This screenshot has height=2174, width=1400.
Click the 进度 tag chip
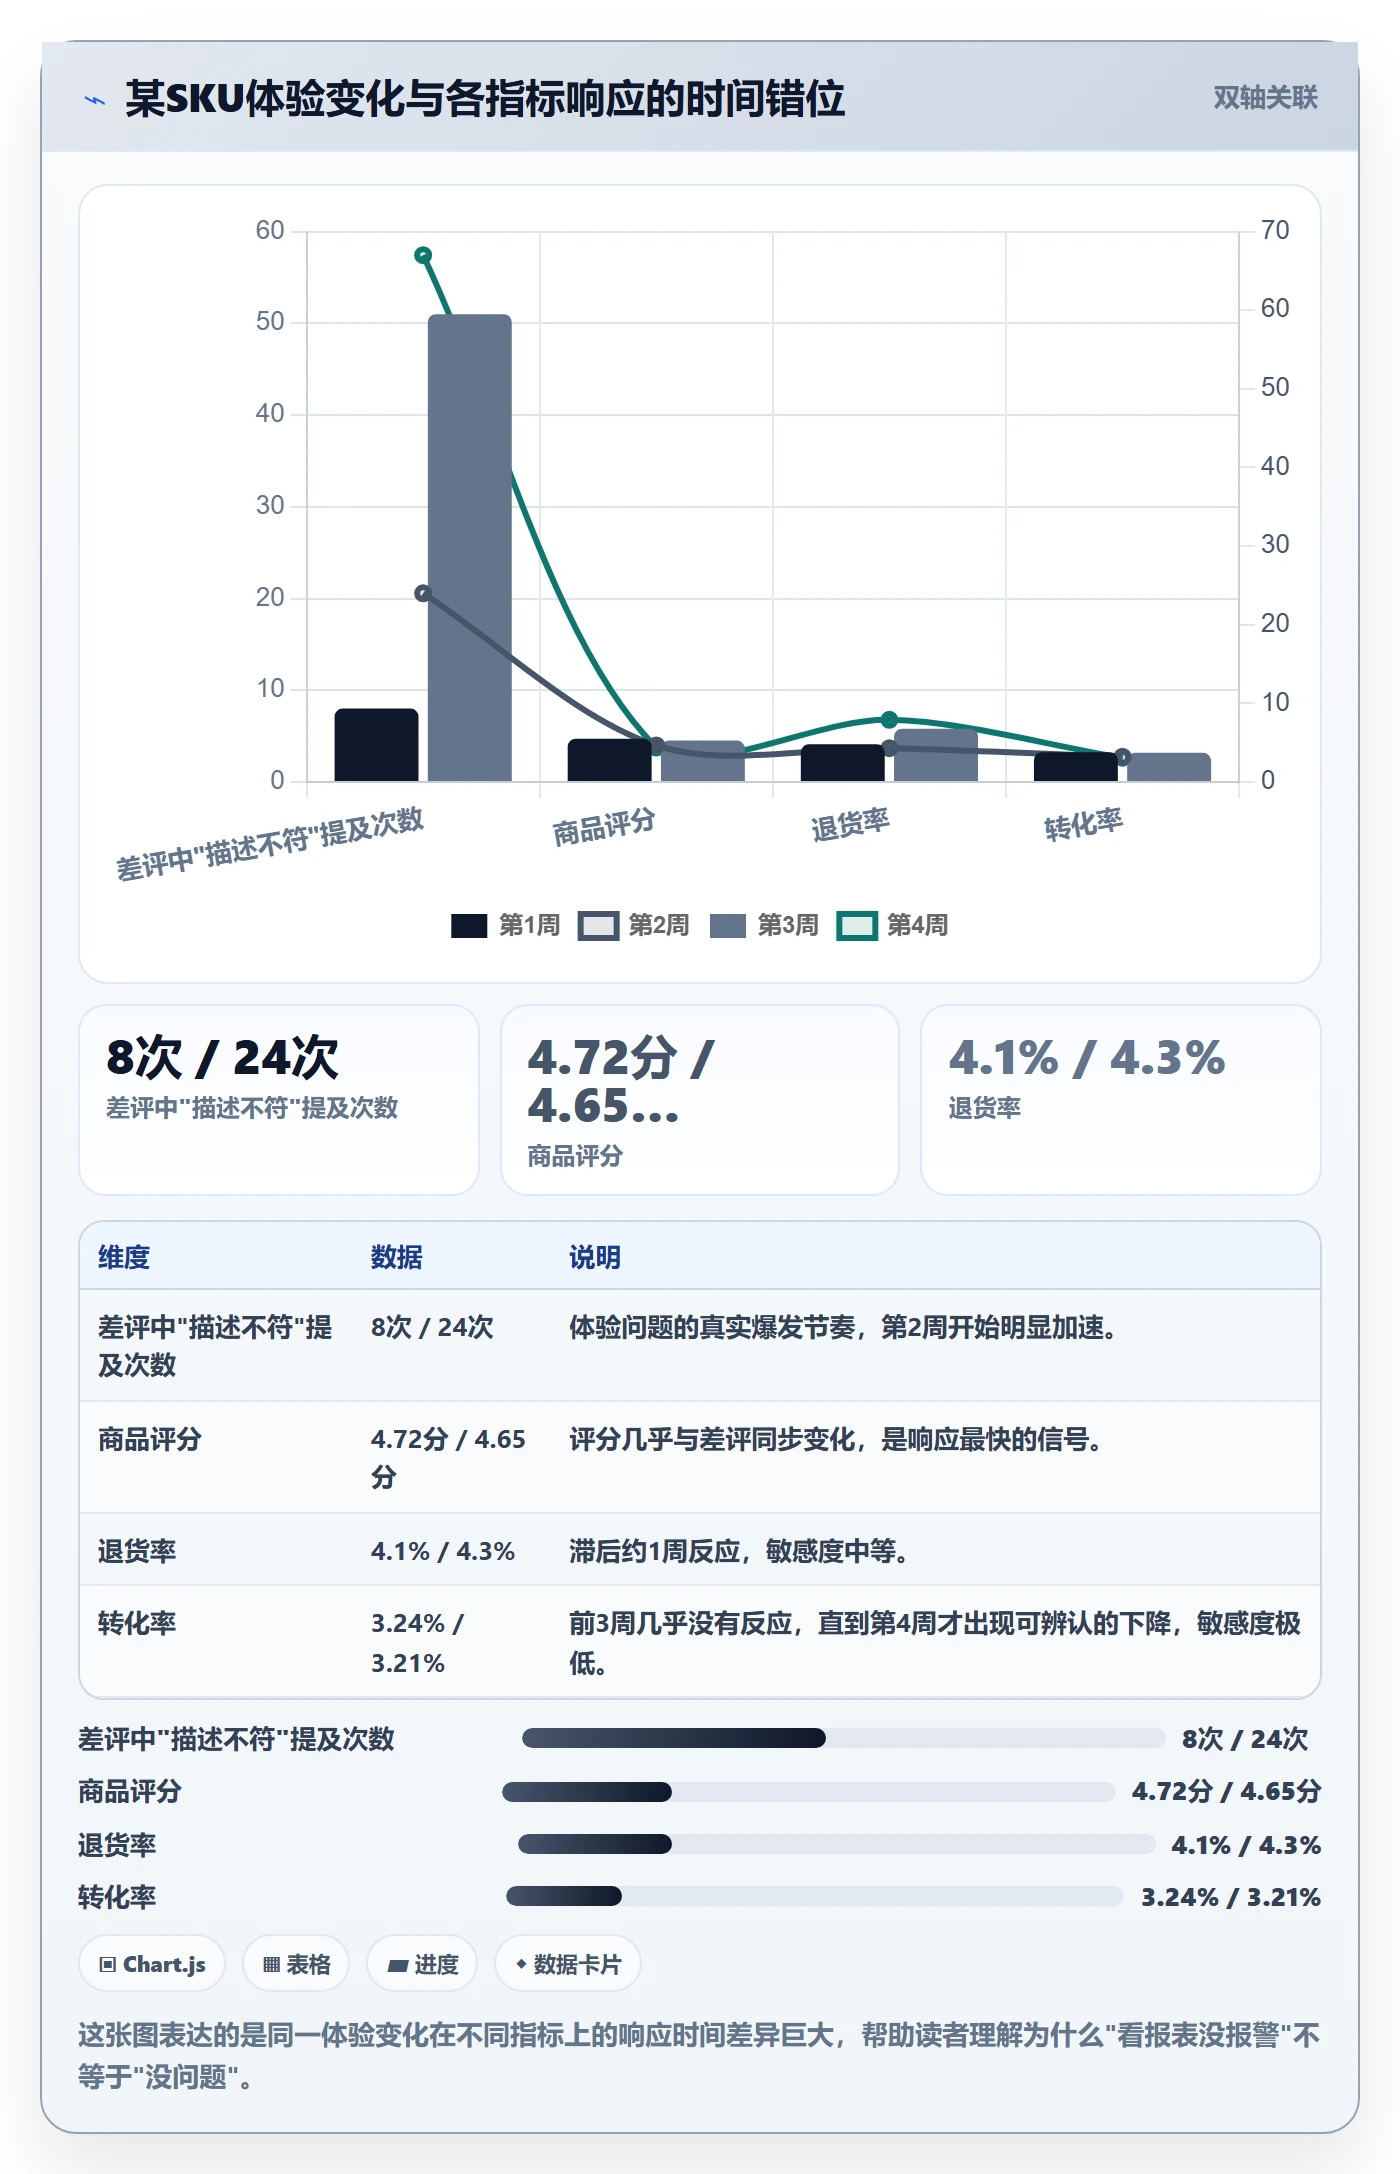pos(423,1964)
